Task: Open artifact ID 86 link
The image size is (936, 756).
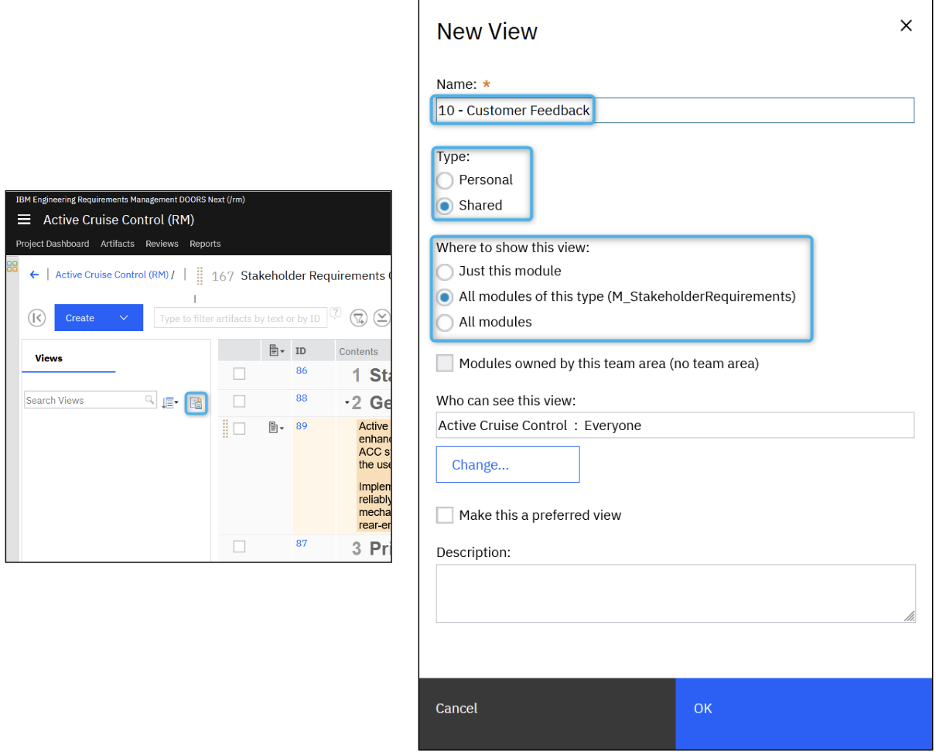Action: pyautogui.click(x=301, y=371)
